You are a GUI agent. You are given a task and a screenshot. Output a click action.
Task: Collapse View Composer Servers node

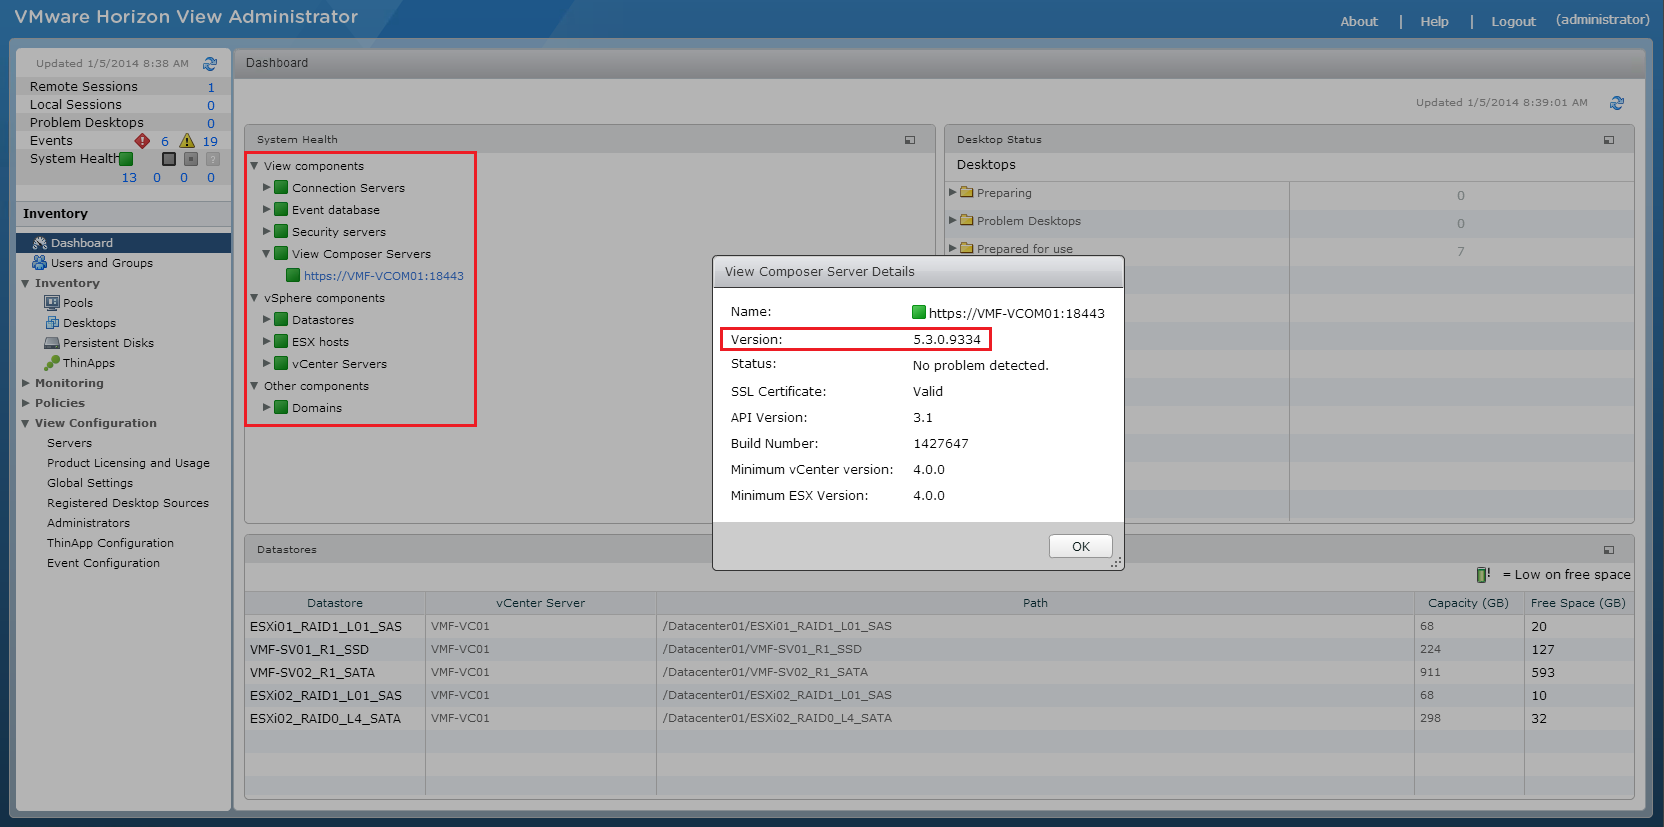point(267,254)
